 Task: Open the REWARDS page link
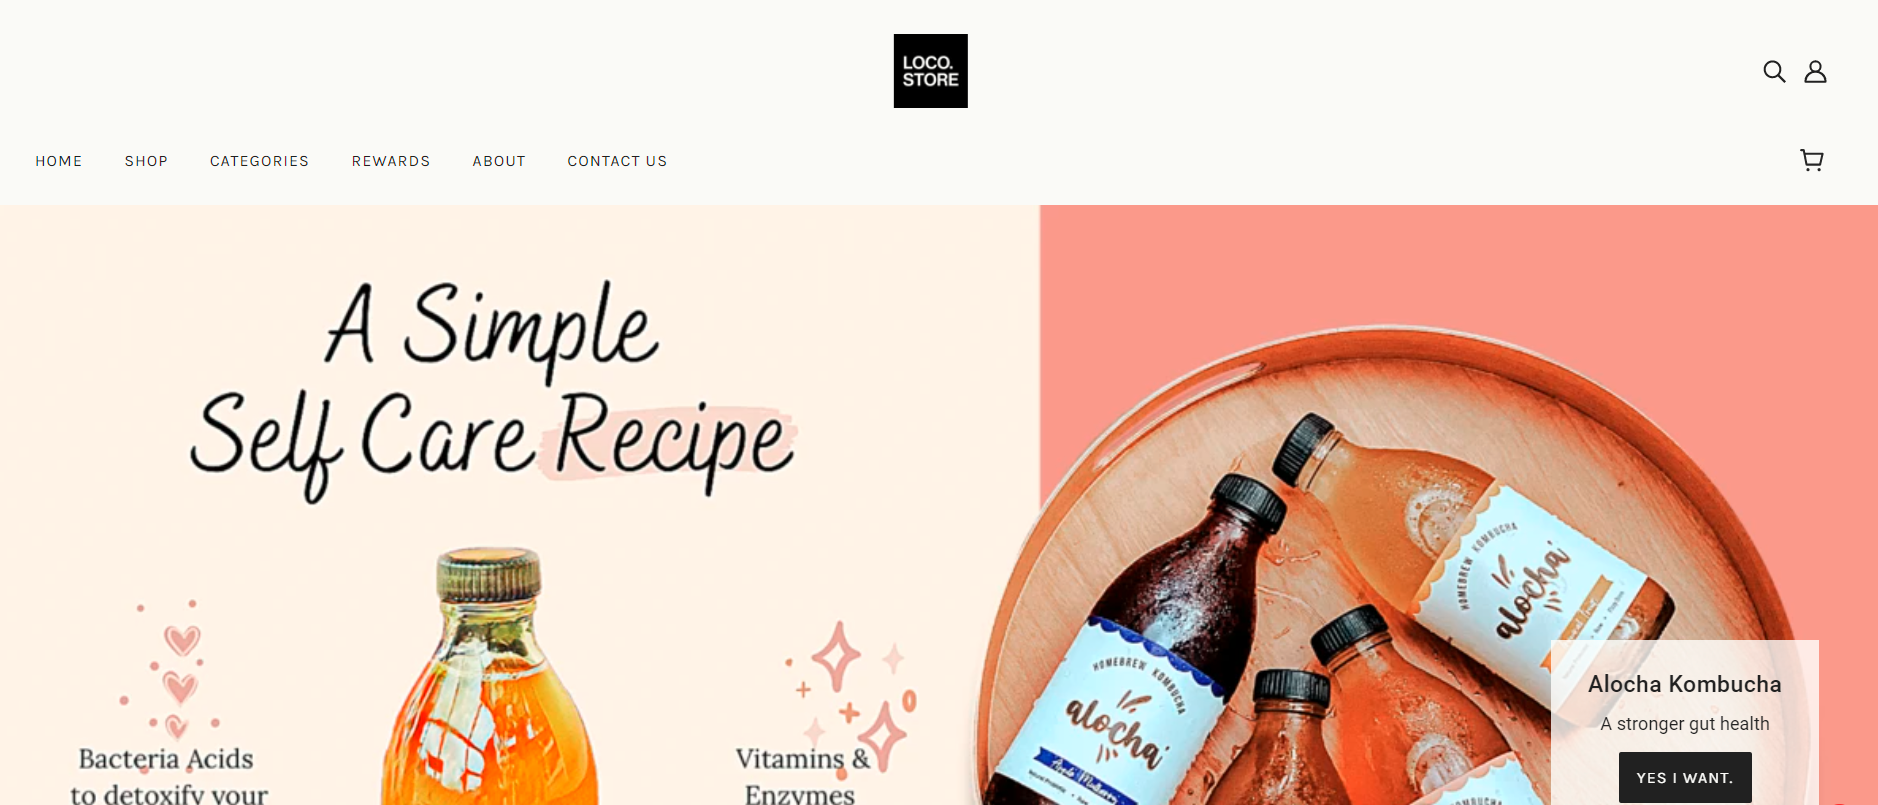[x=391, y=161]
